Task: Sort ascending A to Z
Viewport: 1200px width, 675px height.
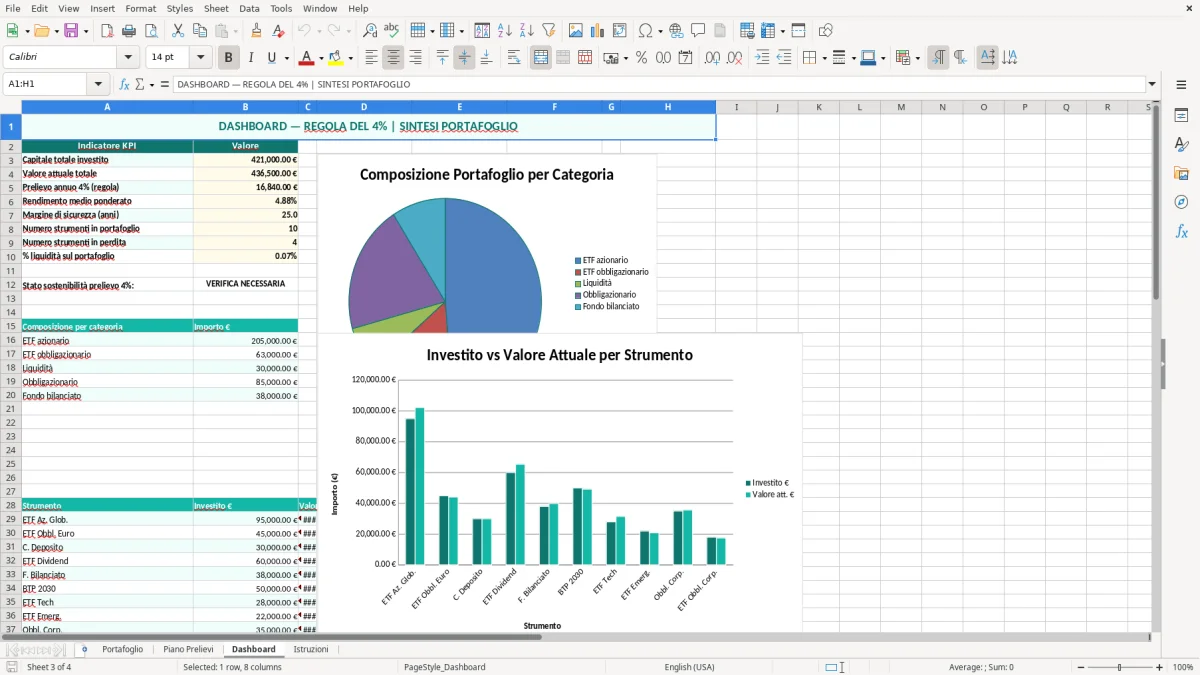Action: 505,31
